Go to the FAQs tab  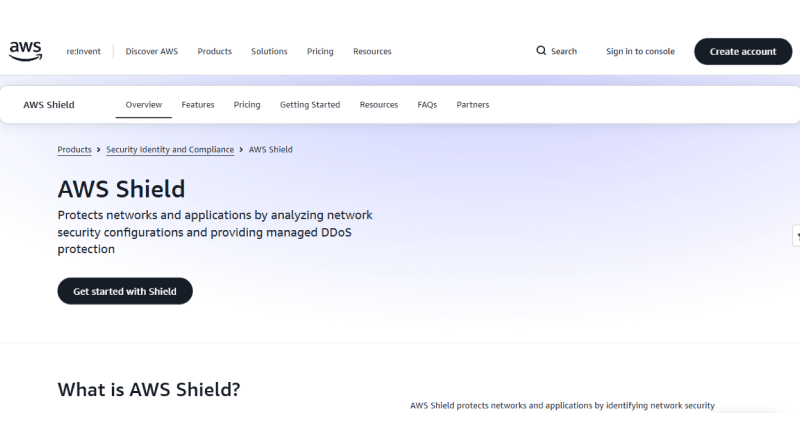pyautogui.click(x=427, y=105)
